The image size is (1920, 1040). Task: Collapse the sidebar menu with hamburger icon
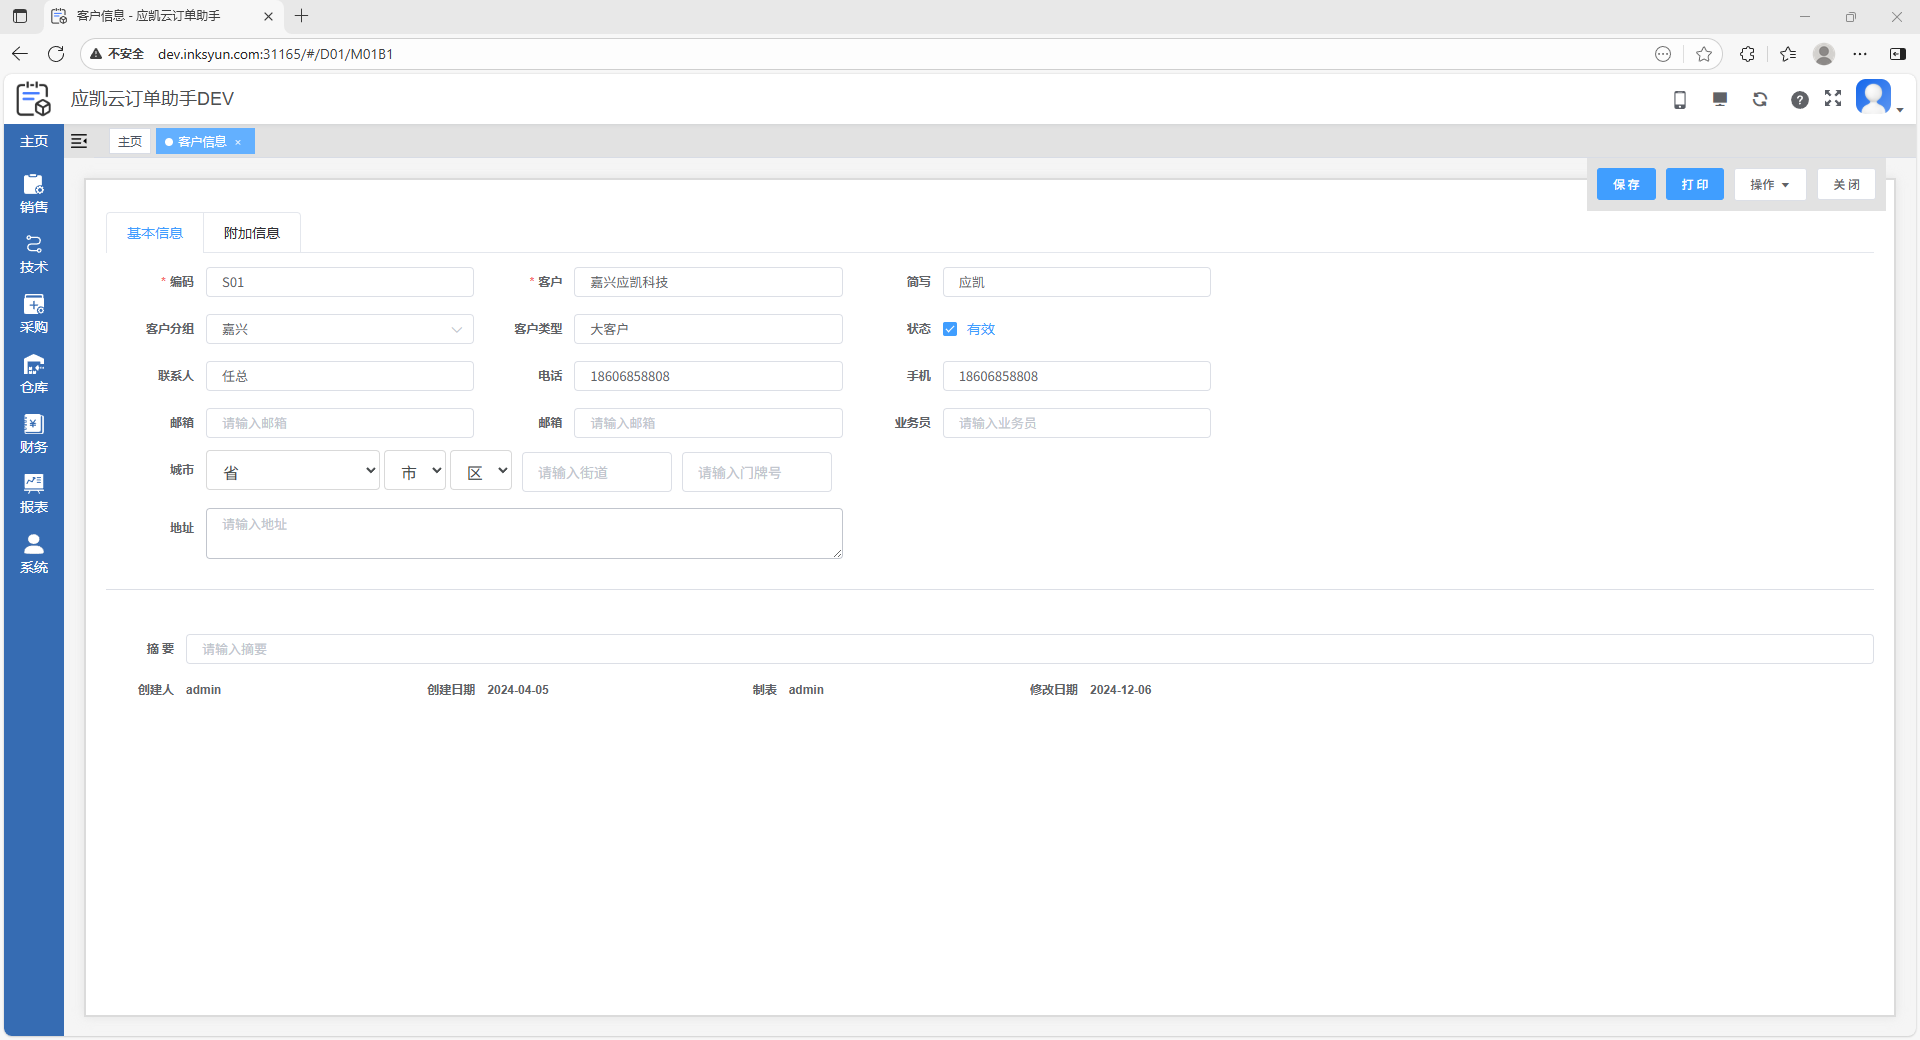(x=79, y=141)
